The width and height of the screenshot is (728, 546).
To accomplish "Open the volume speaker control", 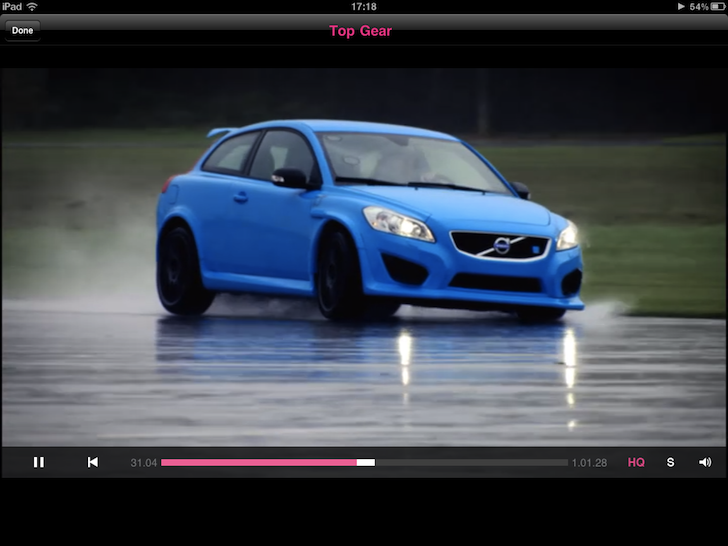I will click(705, 462).
